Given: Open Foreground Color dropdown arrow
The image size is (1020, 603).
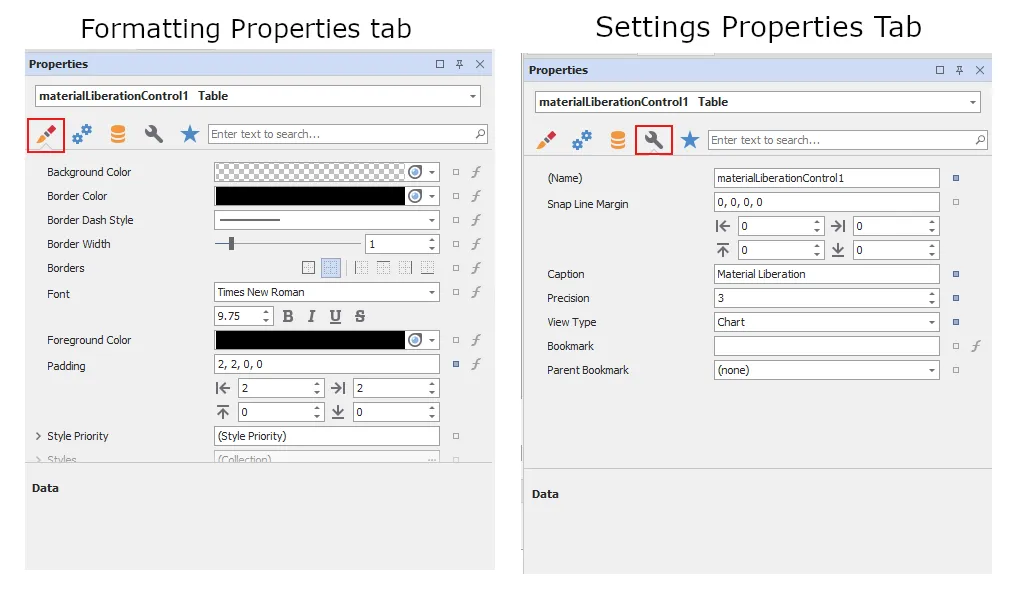Looking at the screenshot, I should click(432, 340).
